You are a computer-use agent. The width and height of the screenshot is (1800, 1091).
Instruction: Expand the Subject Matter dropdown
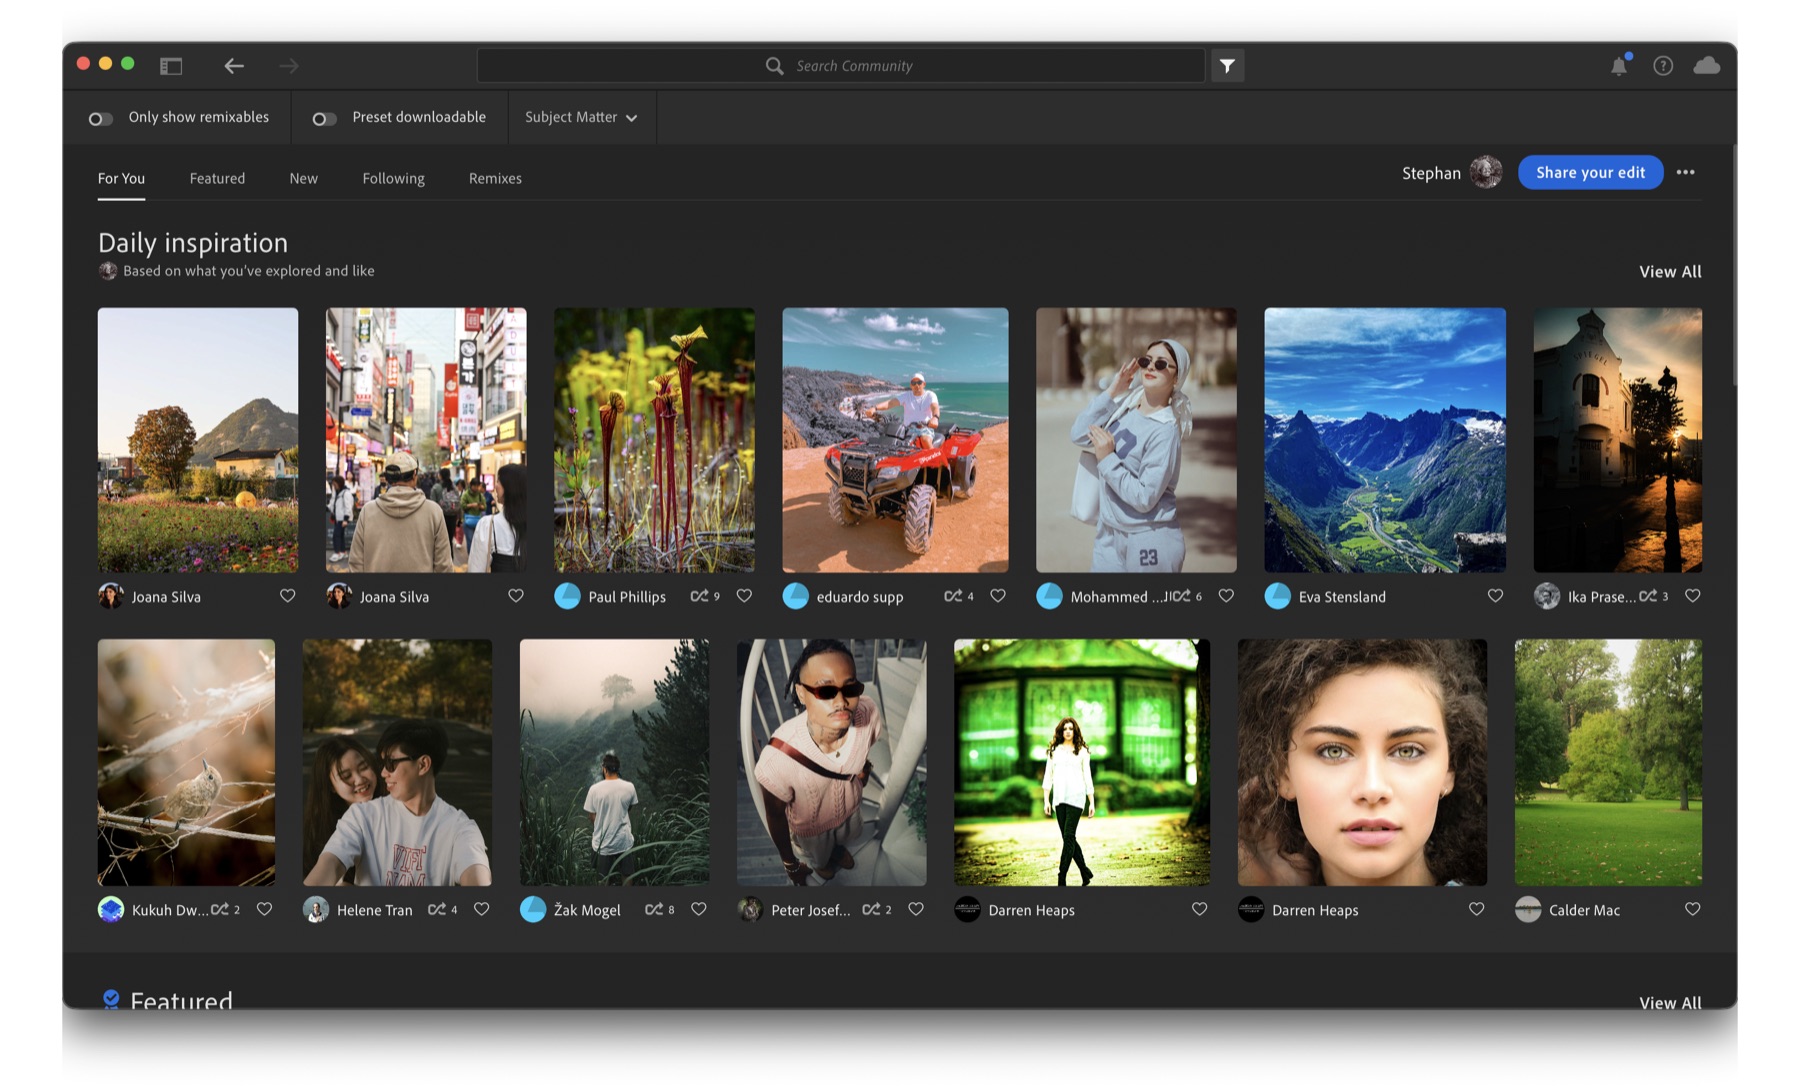(581, 117)
